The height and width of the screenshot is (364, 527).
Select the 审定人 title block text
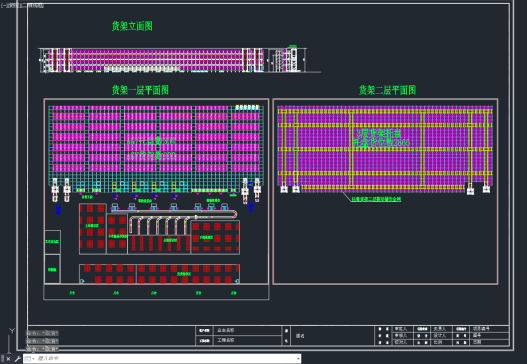pos(401,329)
